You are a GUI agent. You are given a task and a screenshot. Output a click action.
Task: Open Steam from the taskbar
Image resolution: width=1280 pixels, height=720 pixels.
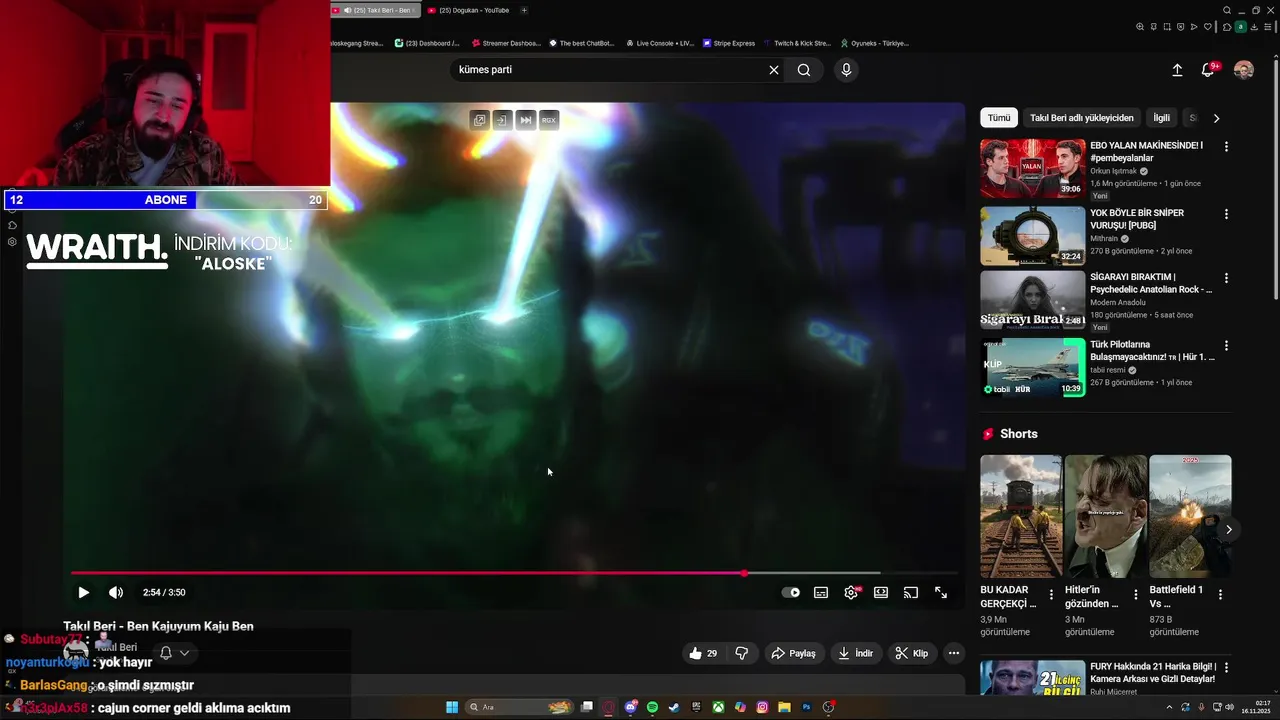674,707
